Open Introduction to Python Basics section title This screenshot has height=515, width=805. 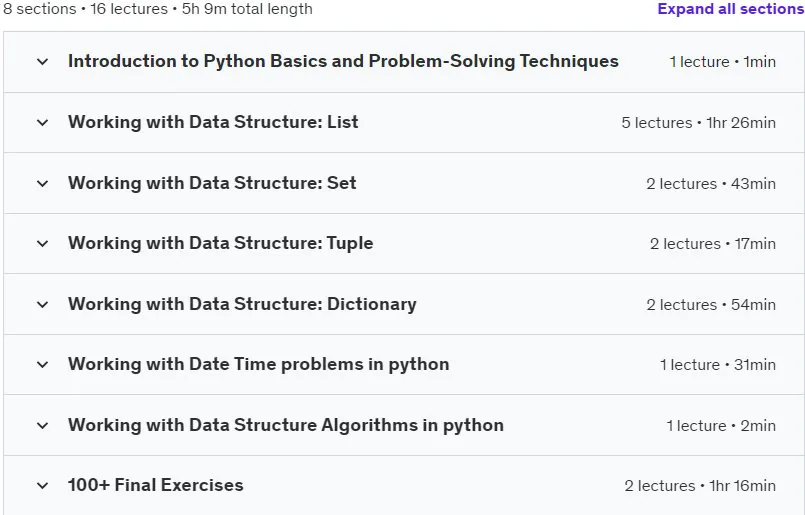[x=343, y=61]
